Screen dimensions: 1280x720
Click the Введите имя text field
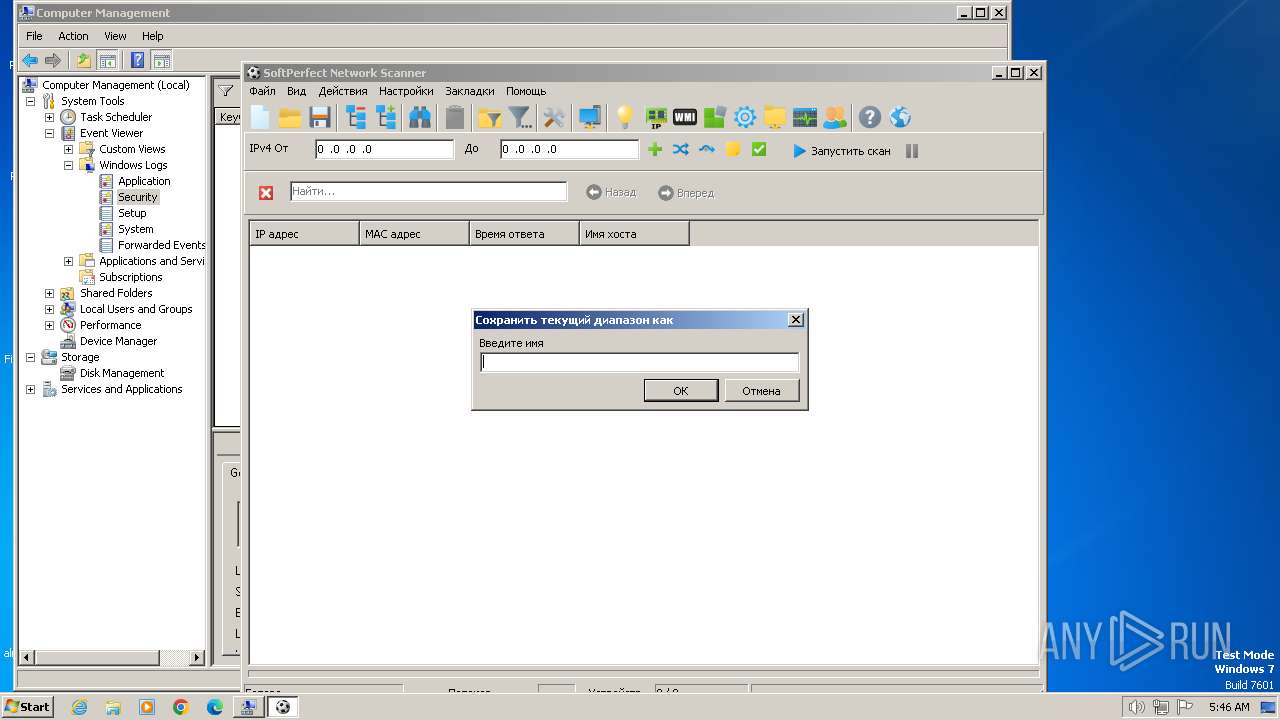[x=640, y=362]
